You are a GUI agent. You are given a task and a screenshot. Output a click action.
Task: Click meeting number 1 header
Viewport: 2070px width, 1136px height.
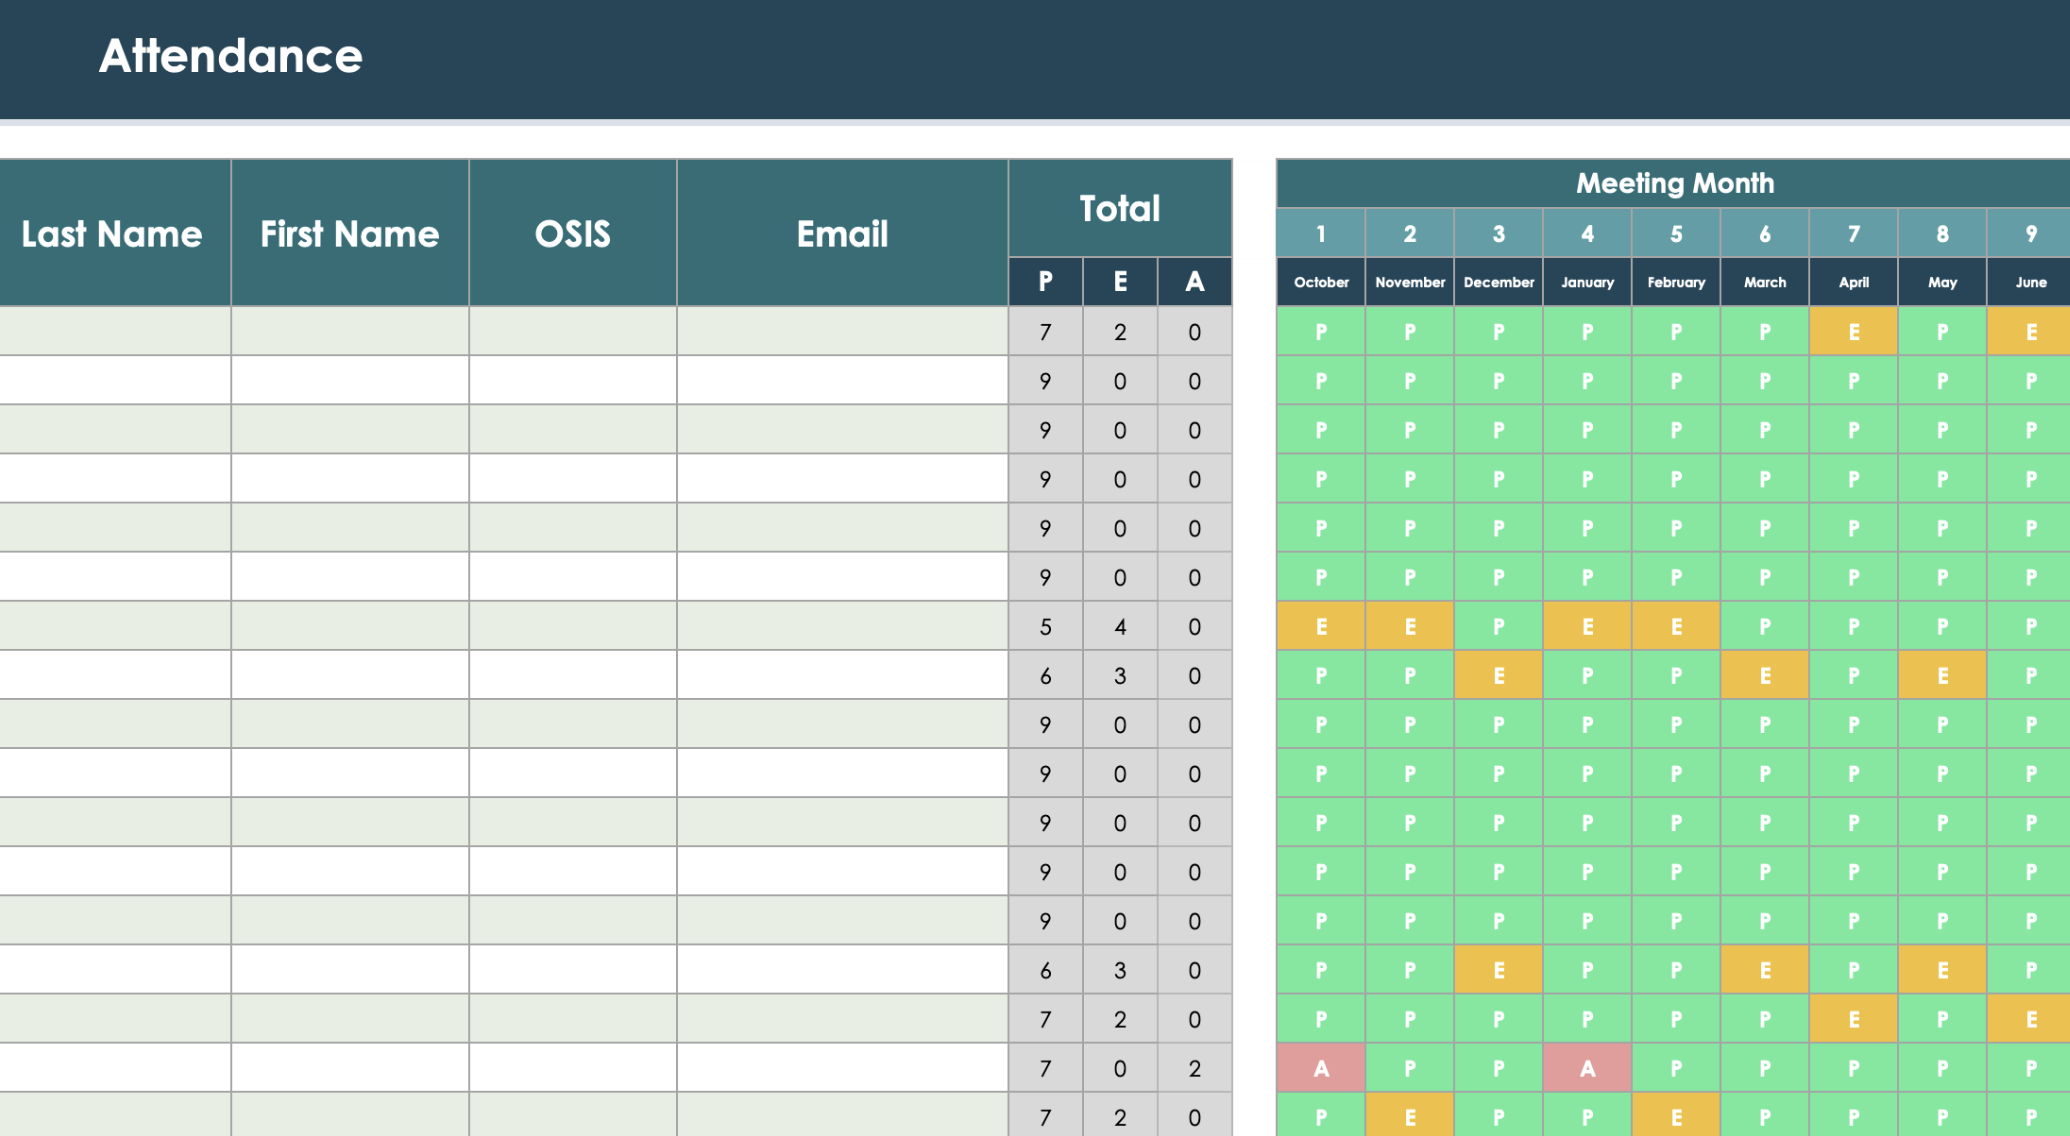pyautogui.click(x=1321, y=234)
